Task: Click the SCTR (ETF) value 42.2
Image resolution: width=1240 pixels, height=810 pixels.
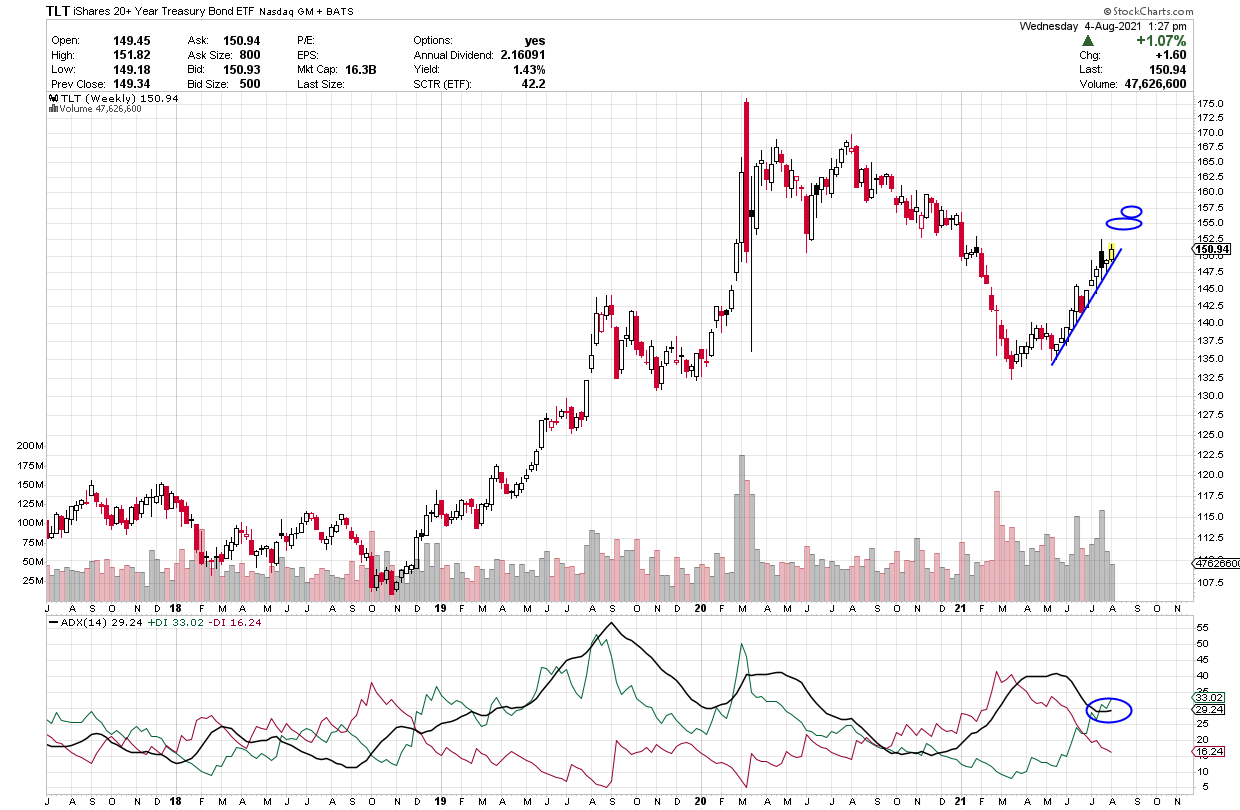Action: point(534,84)
